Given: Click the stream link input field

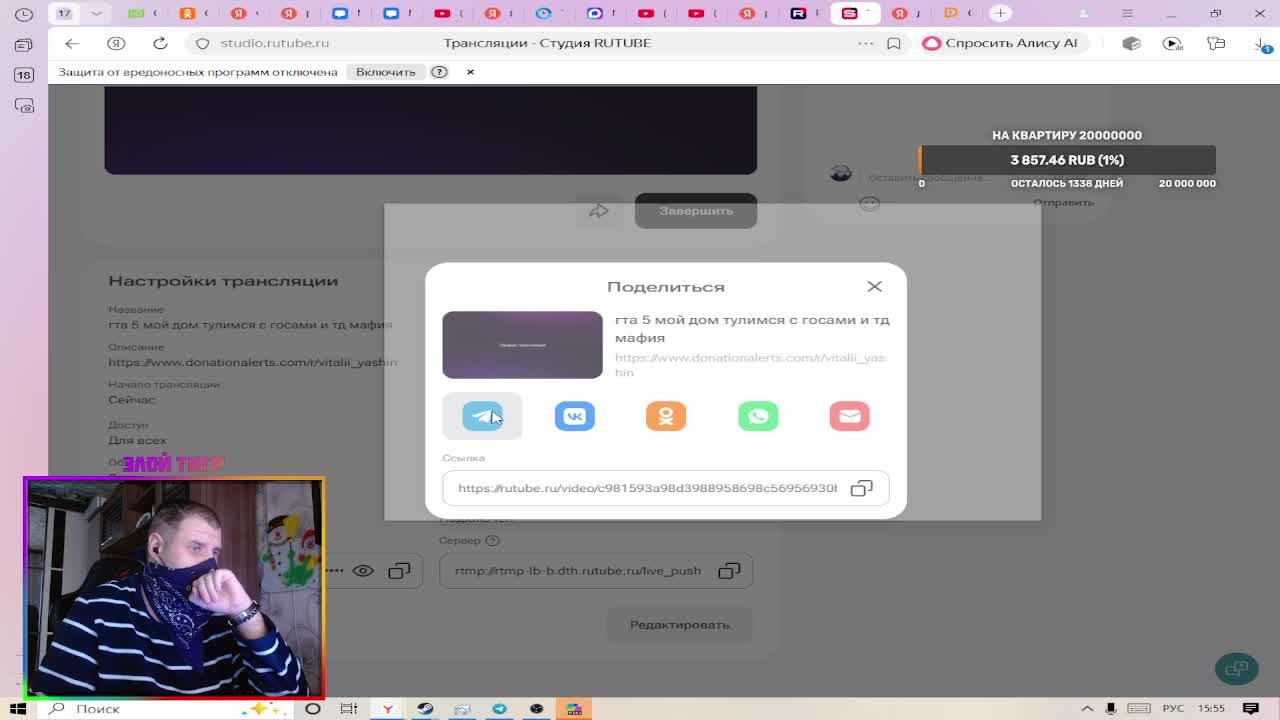Looking at the screenshot, I should (x=665, y=488).
